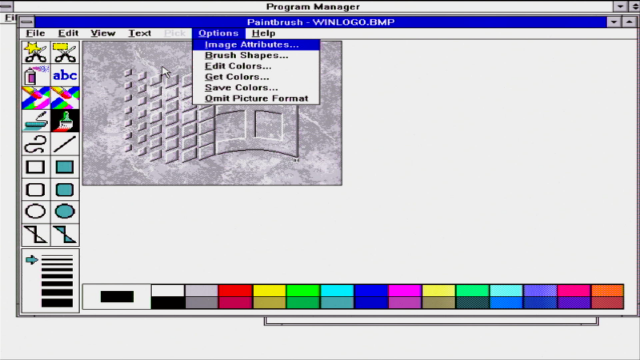640x360 pixels.
Task: Choose the Curve tool
Action: coord(36,144)
